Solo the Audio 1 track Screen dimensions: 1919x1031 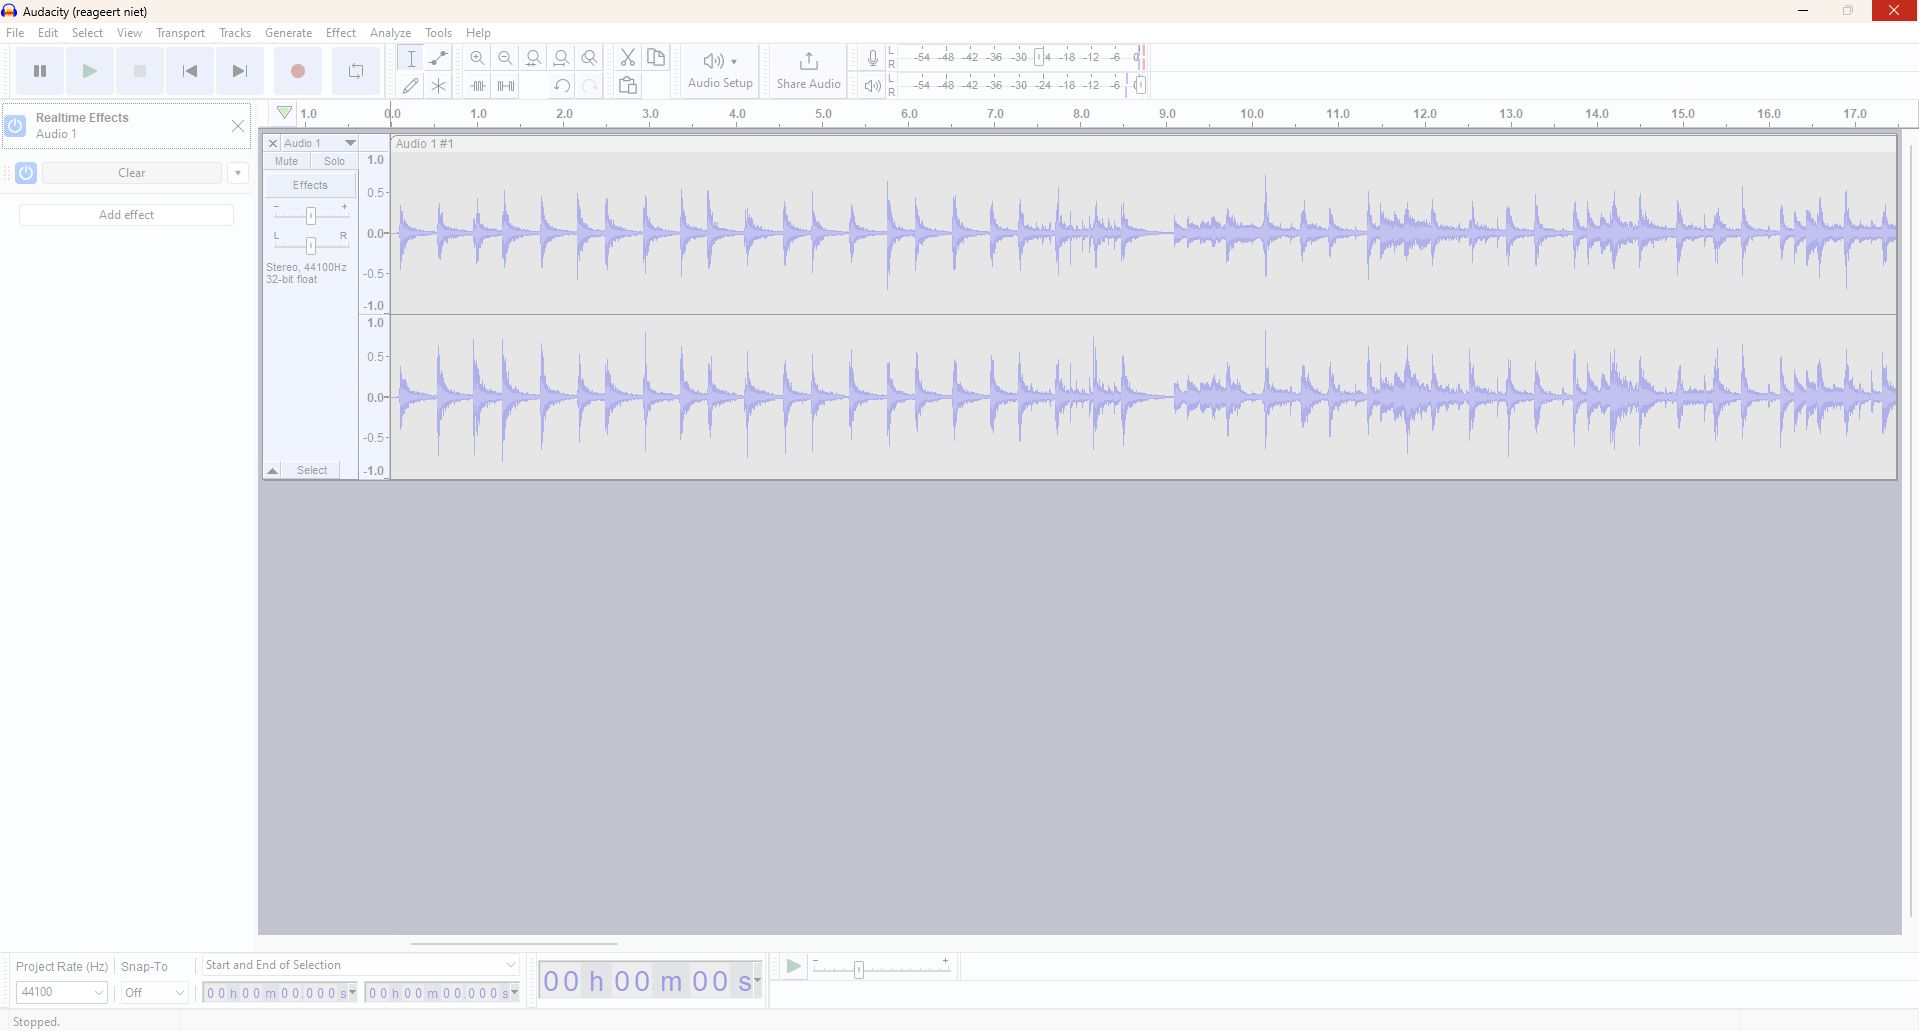click(x=334, y=161)
